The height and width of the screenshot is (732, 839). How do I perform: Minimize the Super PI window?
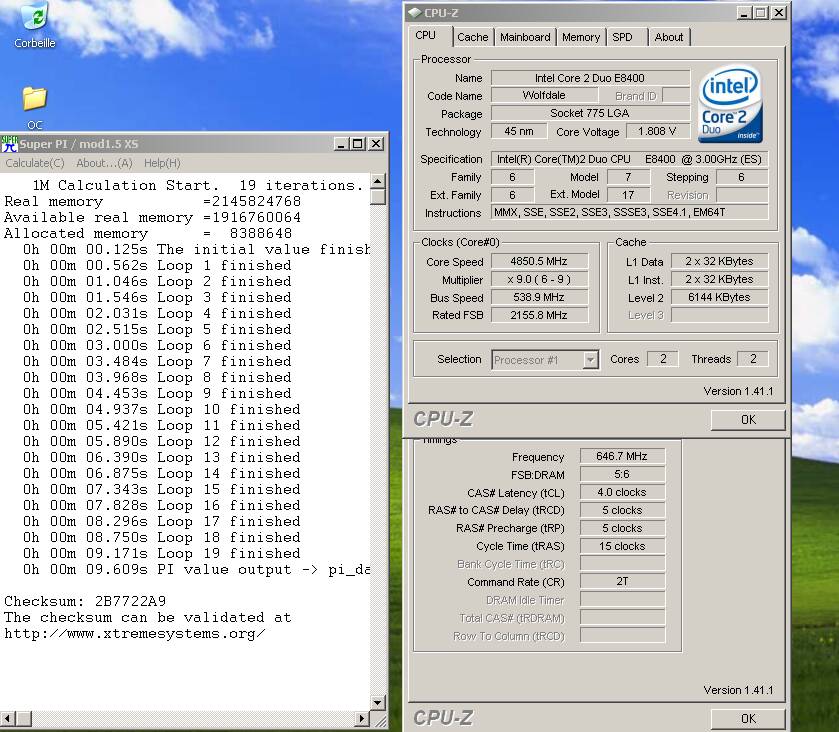(x=341, y=144)
